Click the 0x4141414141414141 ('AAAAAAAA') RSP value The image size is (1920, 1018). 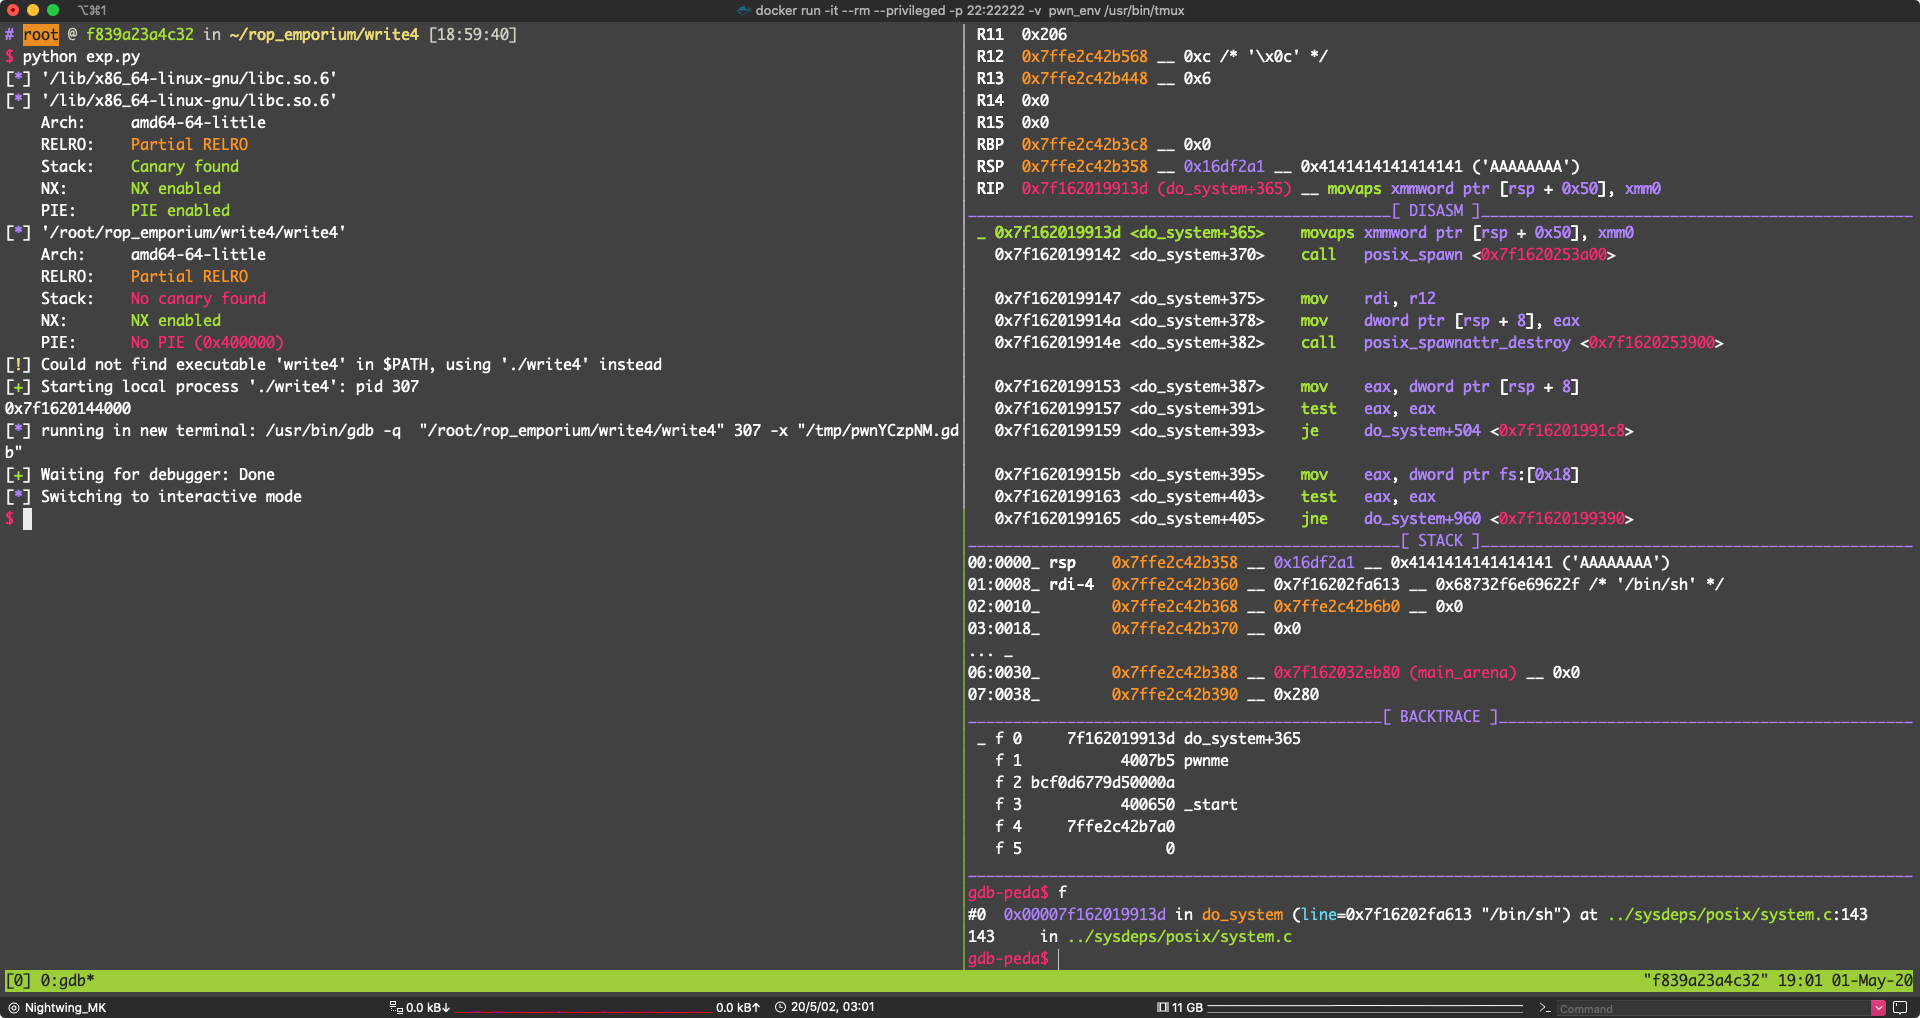click(1440, 167)
